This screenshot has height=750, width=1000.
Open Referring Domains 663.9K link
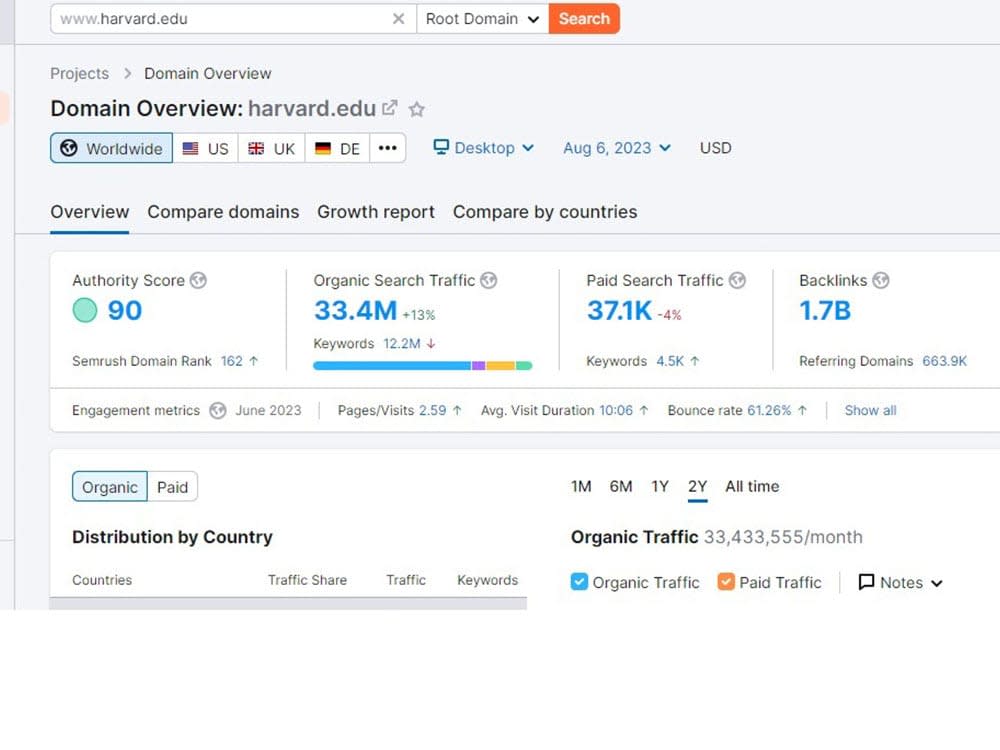coord(945,361)
